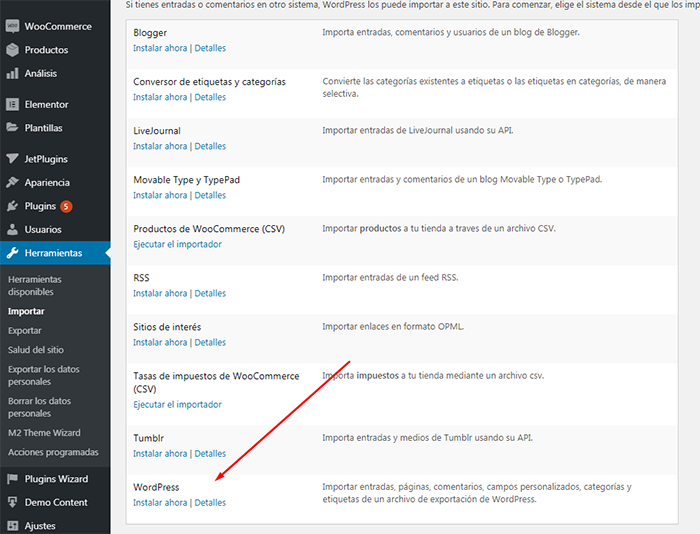Open the Usuarios menu
The height and width of the screenshot is (534, 700).
pos(43,229)
